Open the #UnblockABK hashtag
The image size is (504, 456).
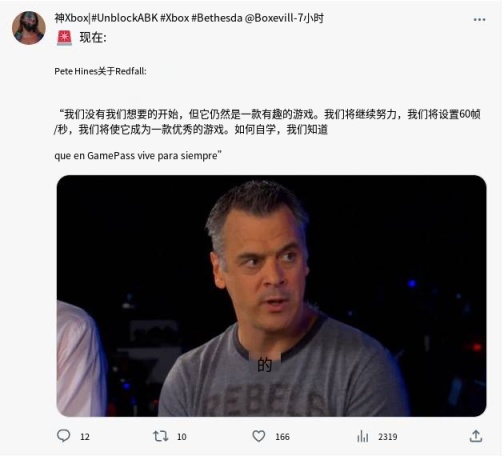pos(125,18)
